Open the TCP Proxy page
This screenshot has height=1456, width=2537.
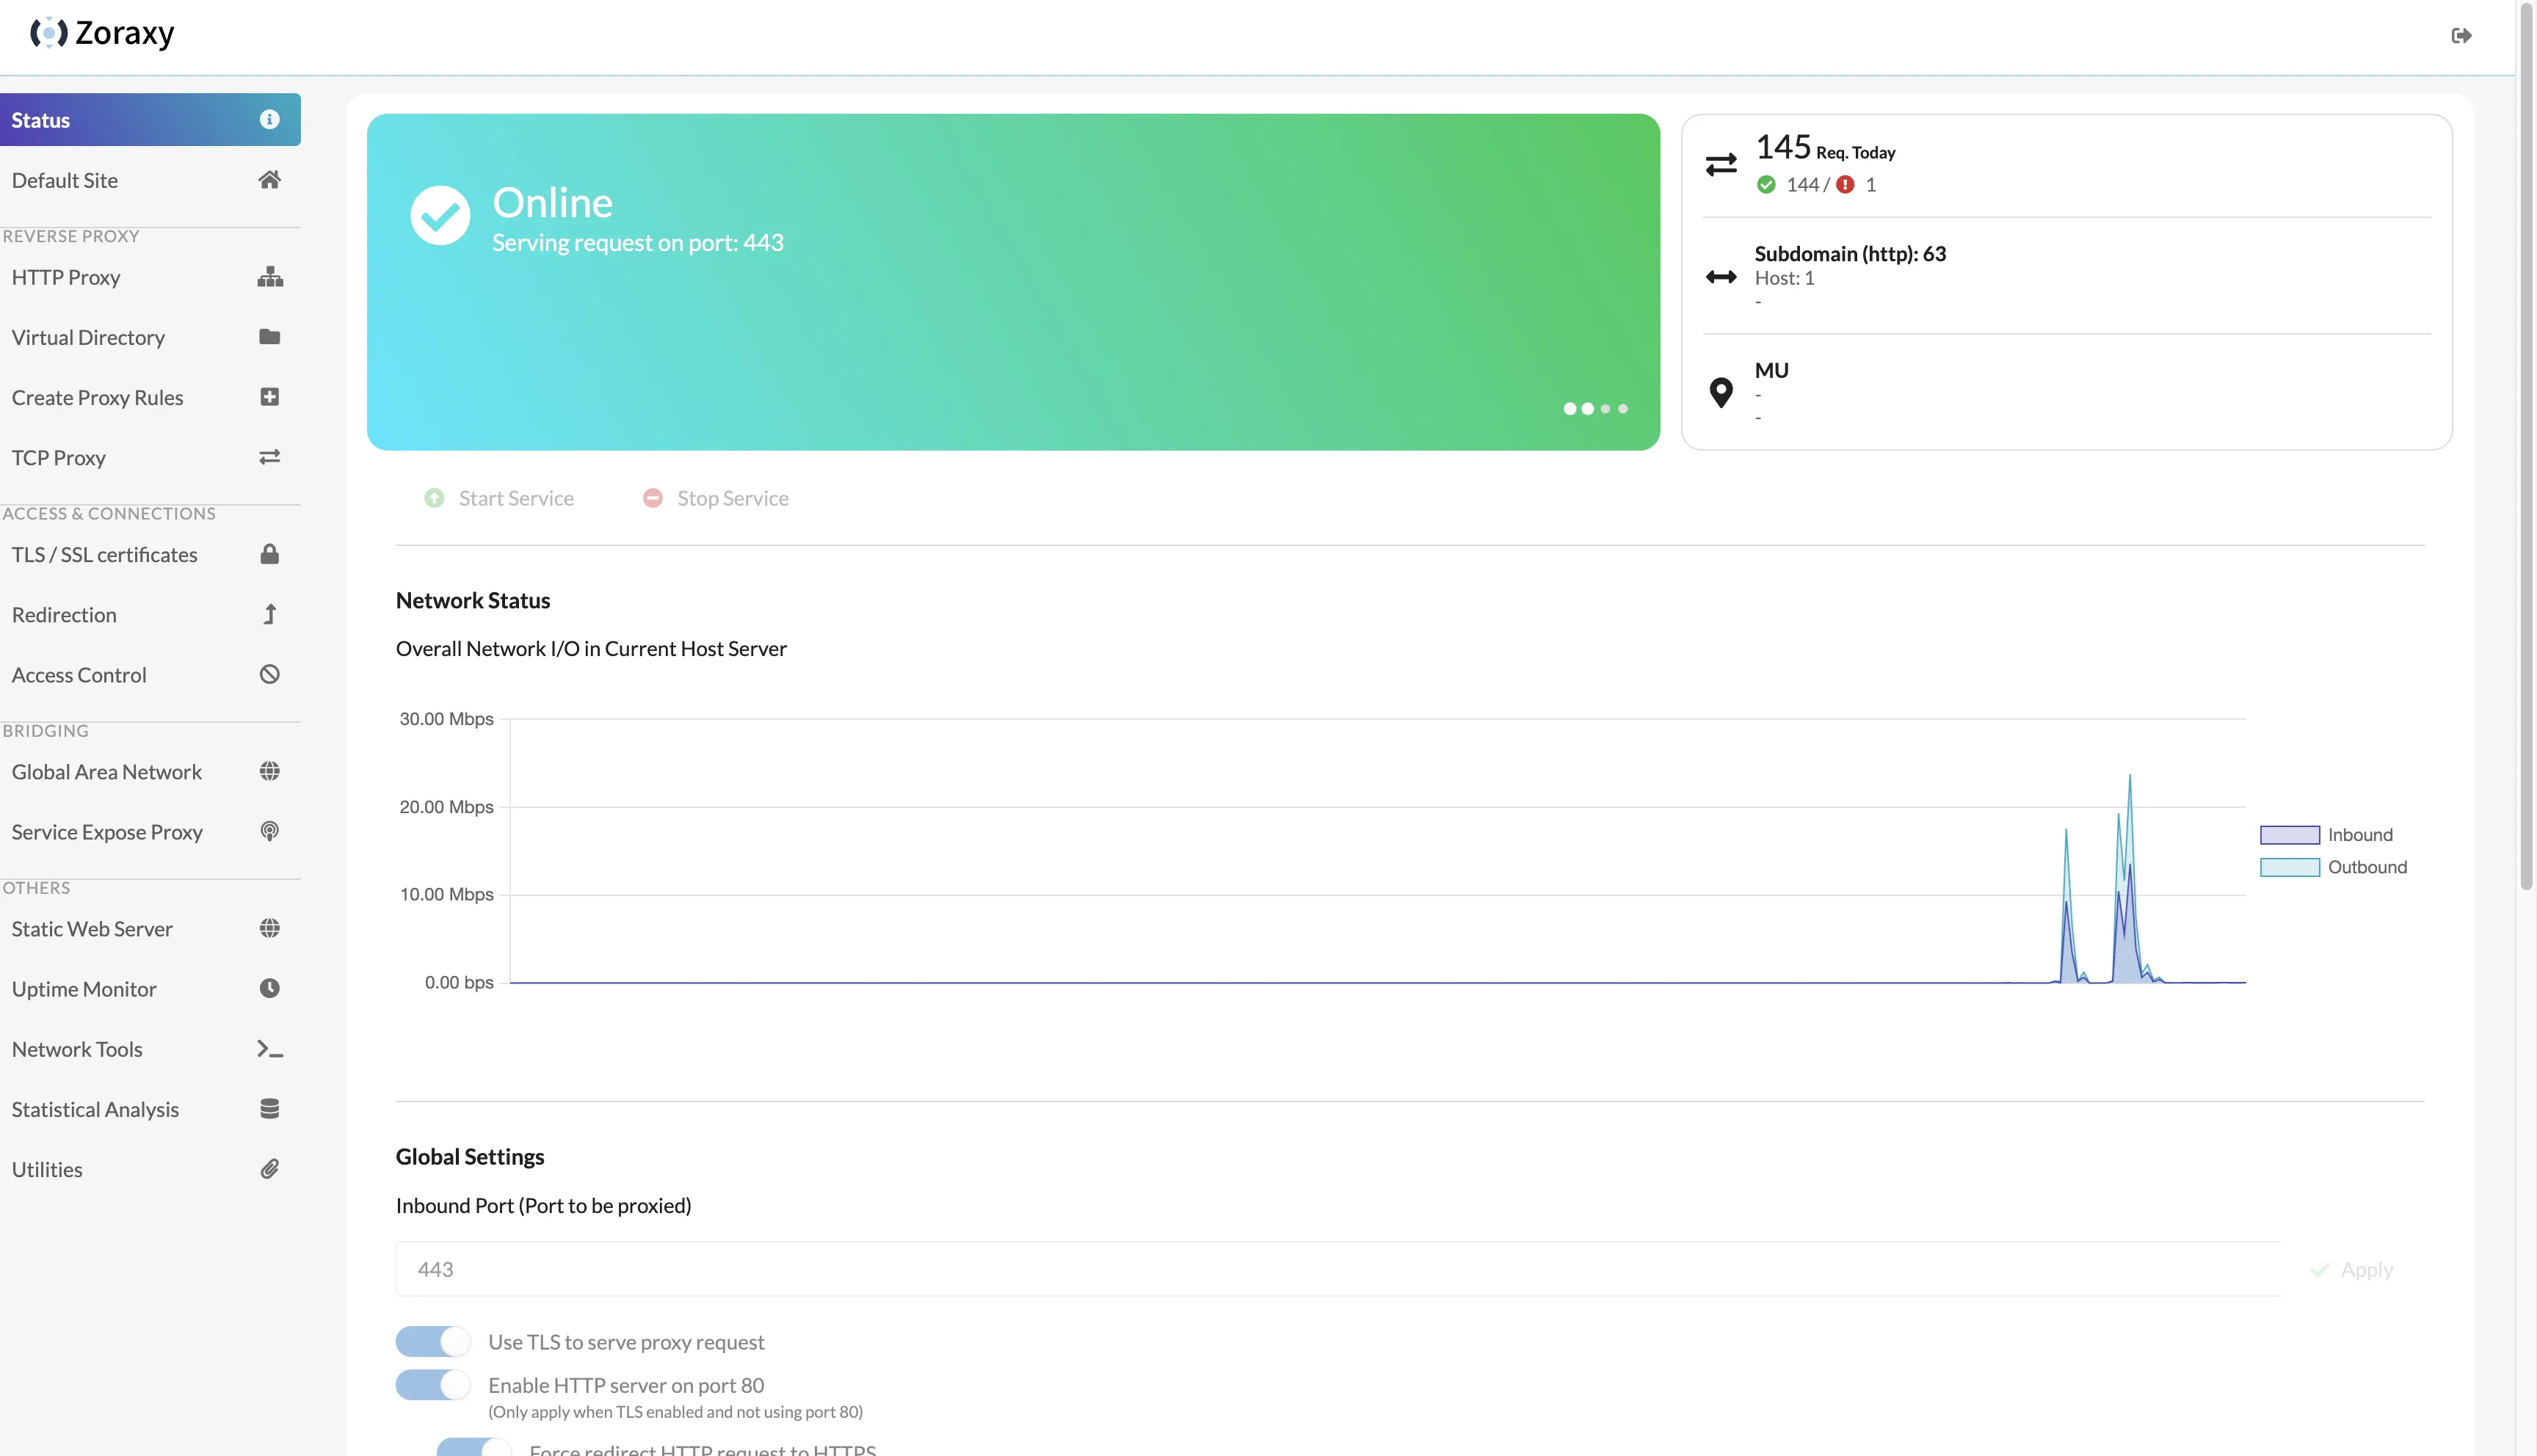coord(150,457)
